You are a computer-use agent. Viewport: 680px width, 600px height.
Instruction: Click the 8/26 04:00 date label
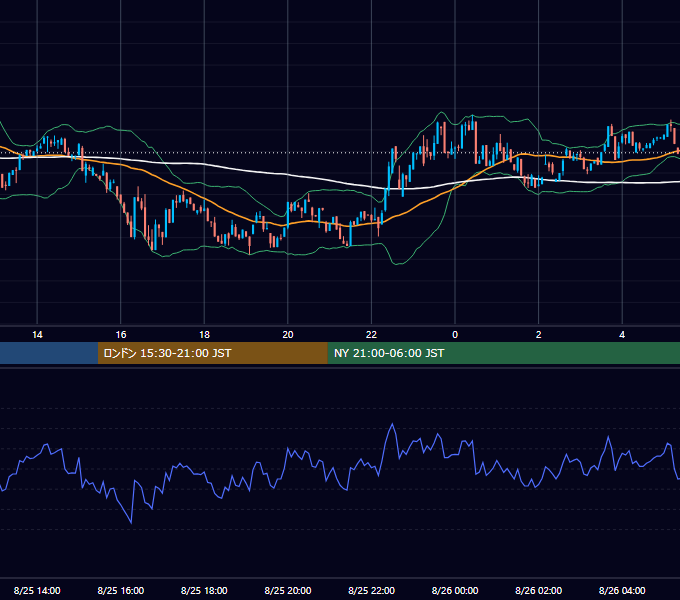[622, 590]
